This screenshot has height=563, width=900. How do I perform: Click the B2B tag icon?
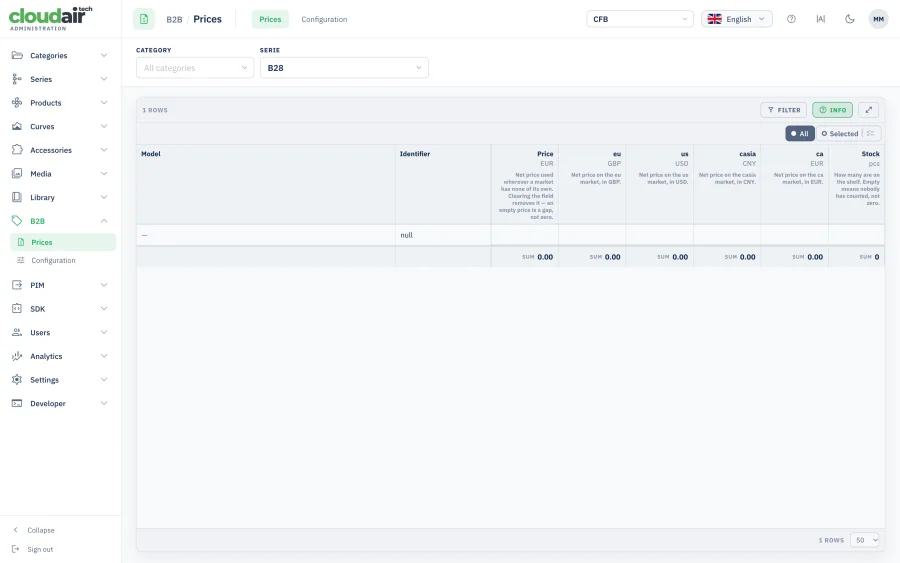coord(17,220)
